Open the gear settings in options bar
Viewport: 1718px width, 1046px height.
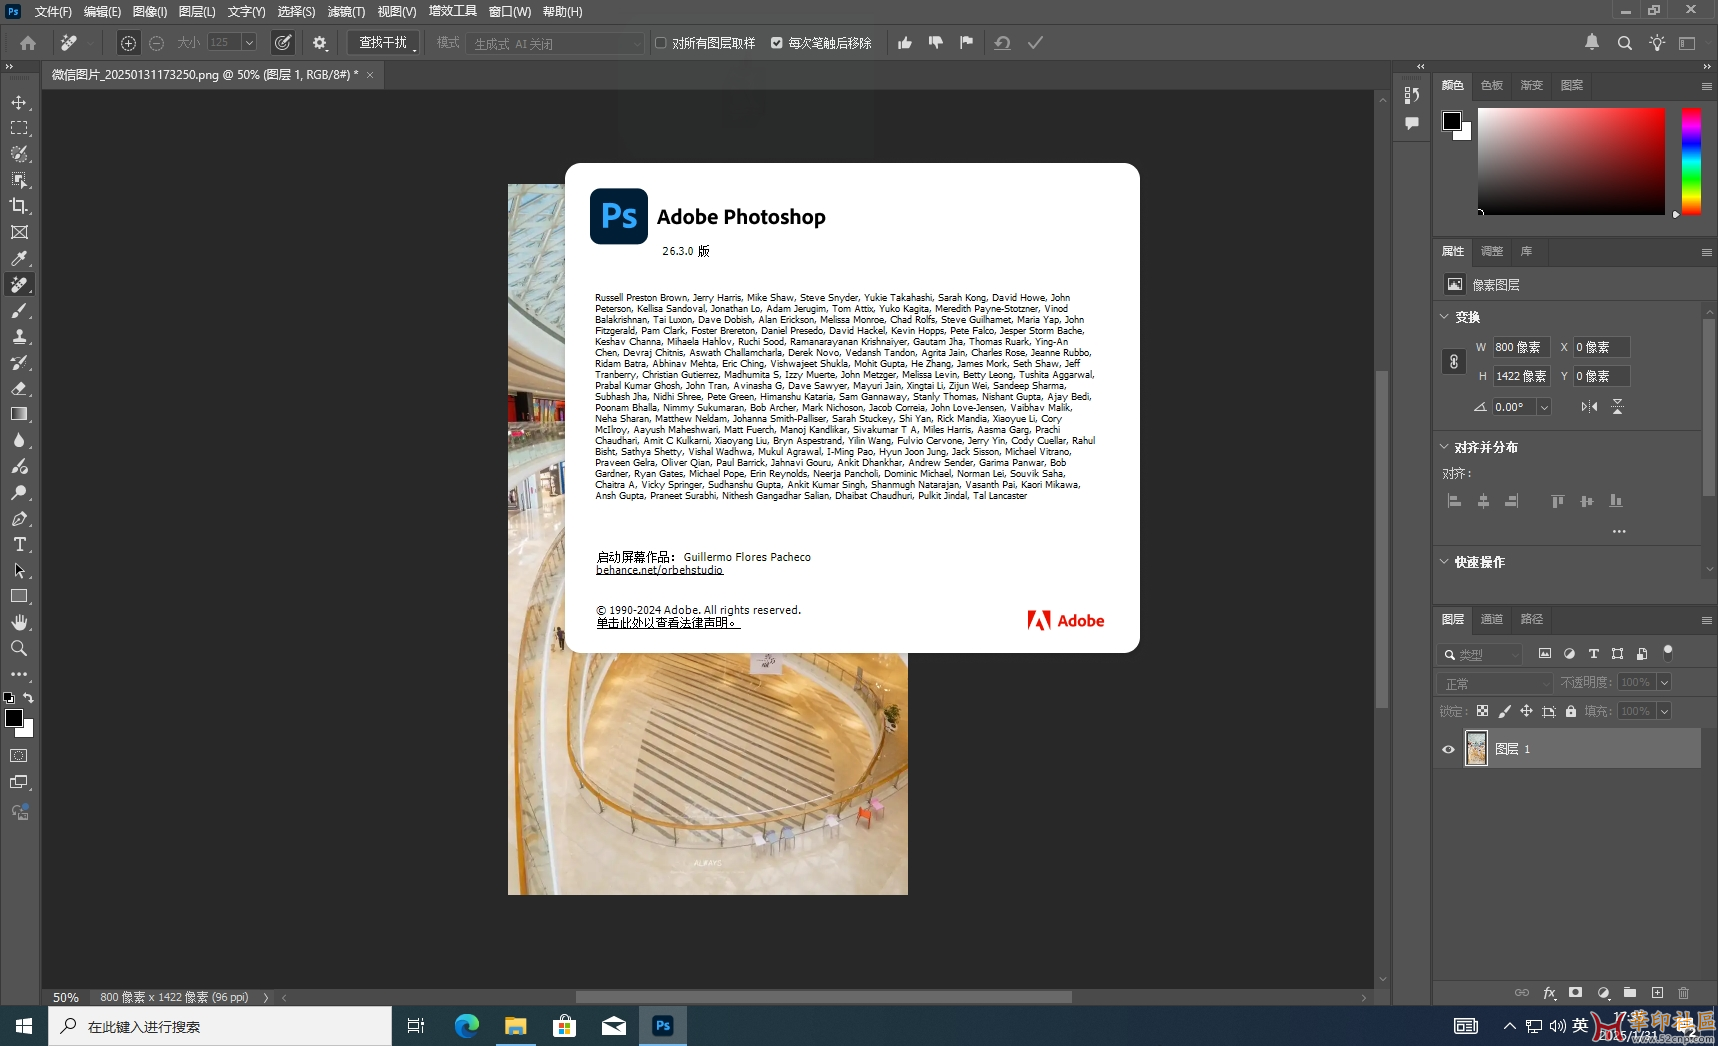tap(320, 43)
